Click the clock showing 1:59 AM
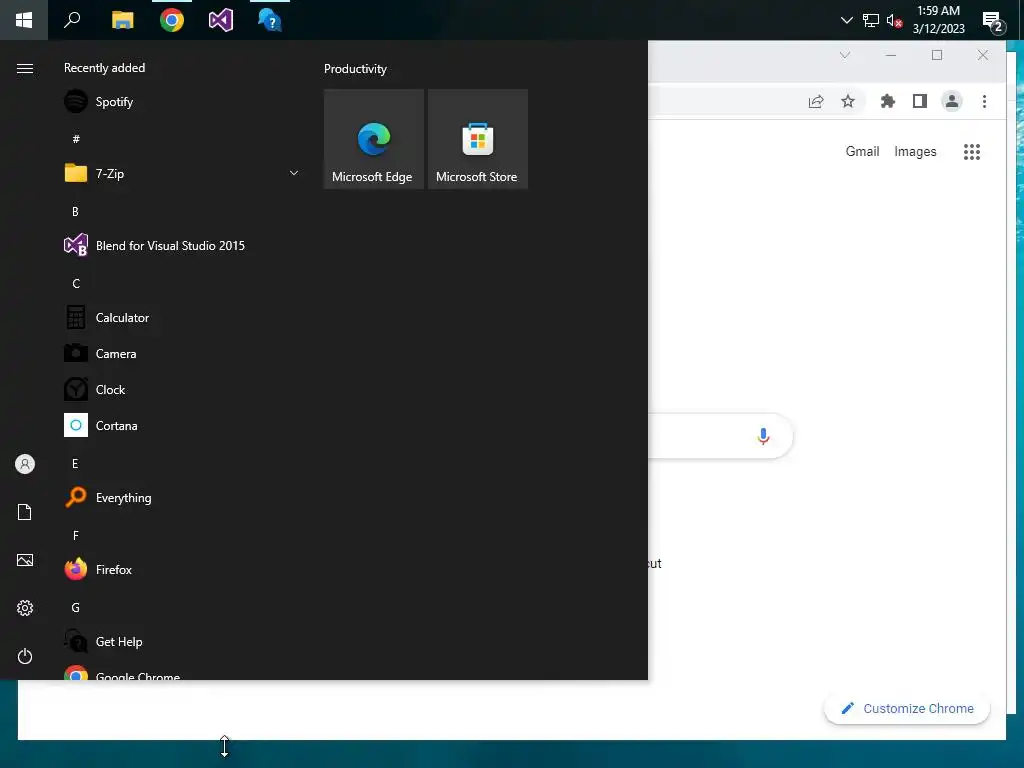1024x768 pixels. [x=938, y=20]
